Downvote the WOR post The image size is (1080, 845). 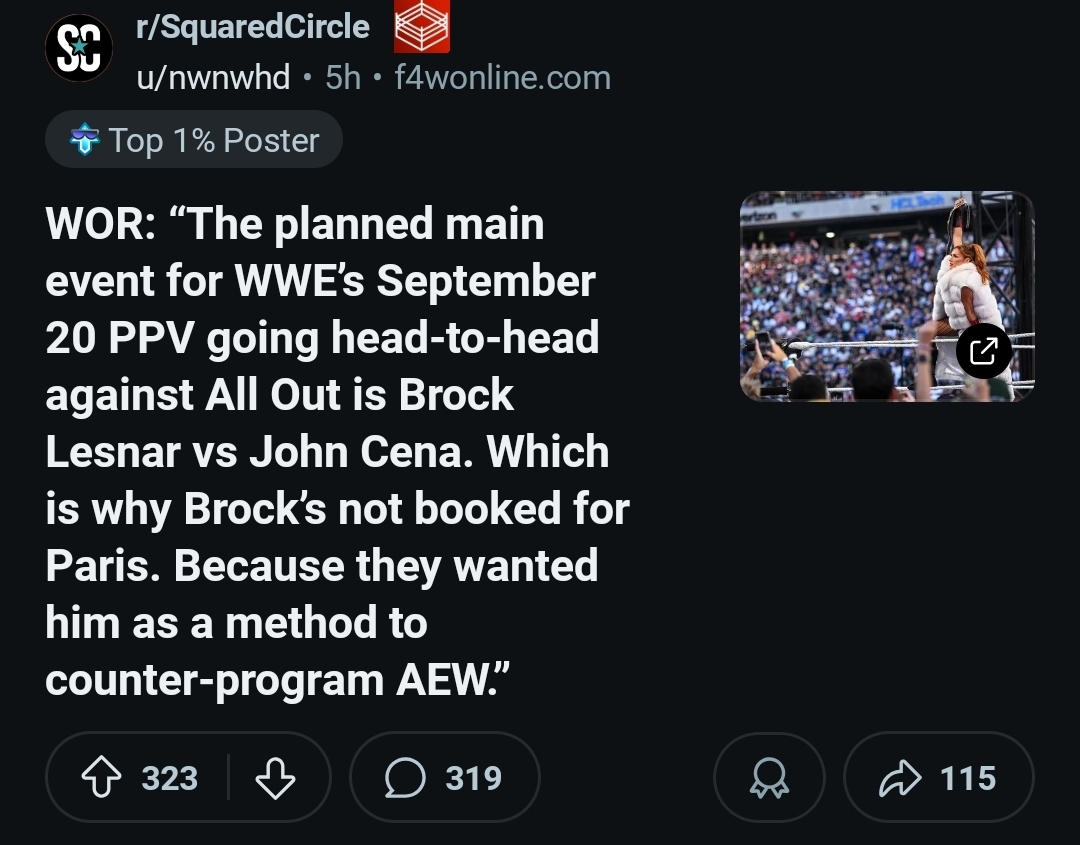coord(275,778)
